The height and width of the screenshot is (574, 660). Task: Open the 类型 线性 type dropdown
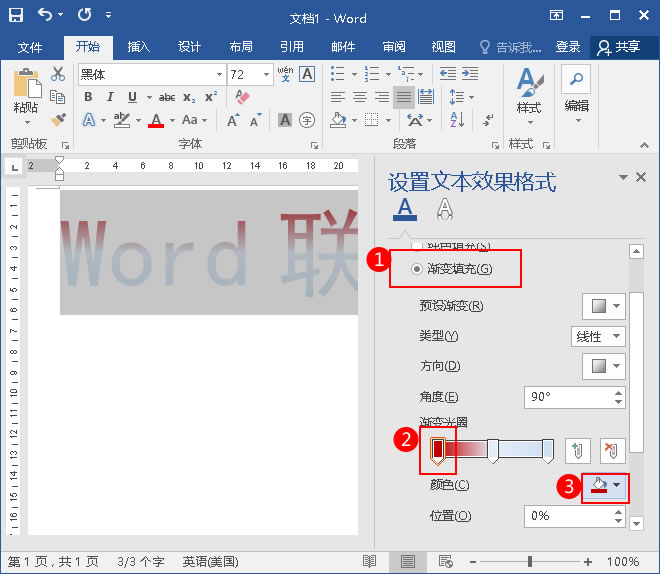coord(598,336)
